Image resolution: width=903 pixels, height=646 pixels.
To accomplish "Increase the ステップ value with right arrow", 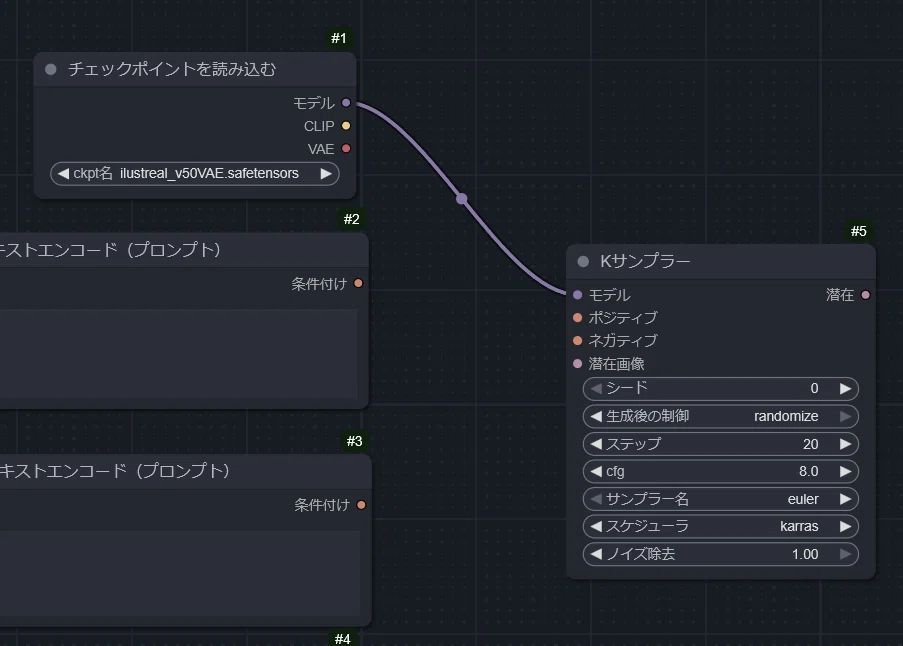I will coord(845,444).
